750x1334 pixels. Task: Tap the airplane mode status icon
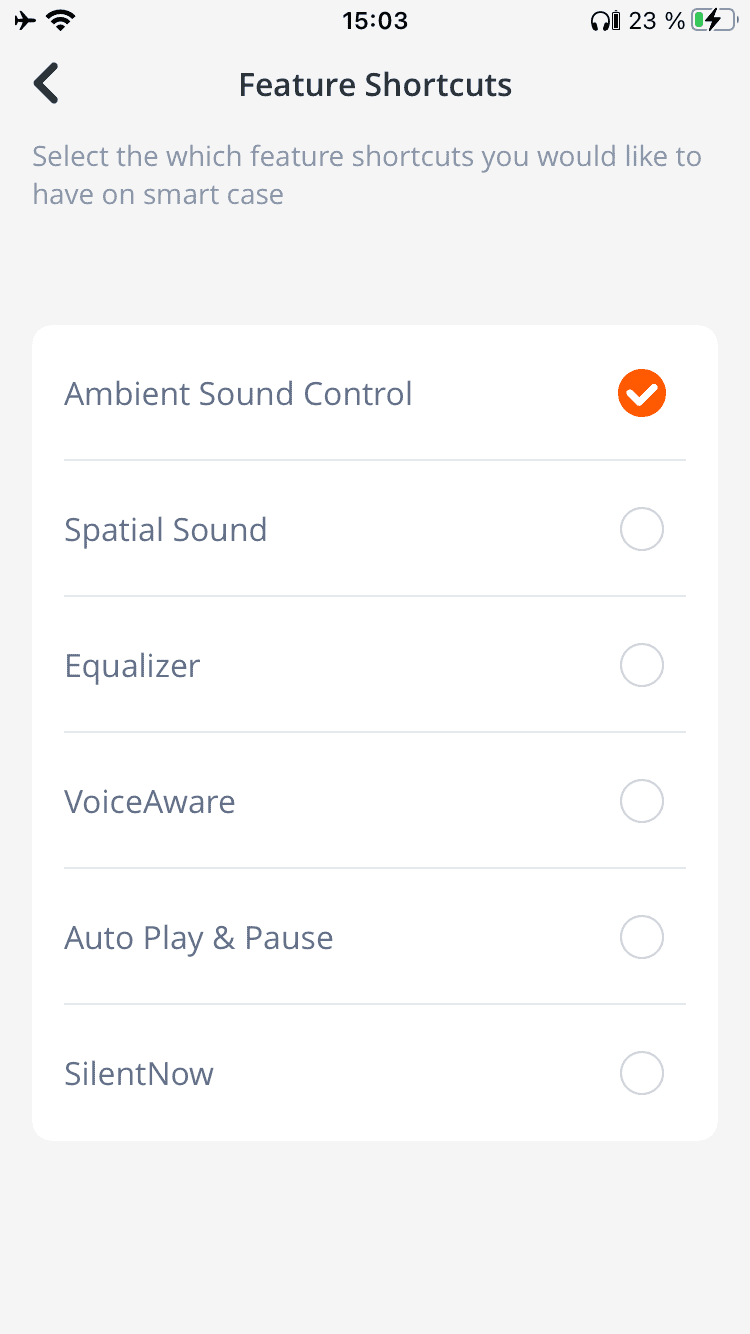pos(26,21)
